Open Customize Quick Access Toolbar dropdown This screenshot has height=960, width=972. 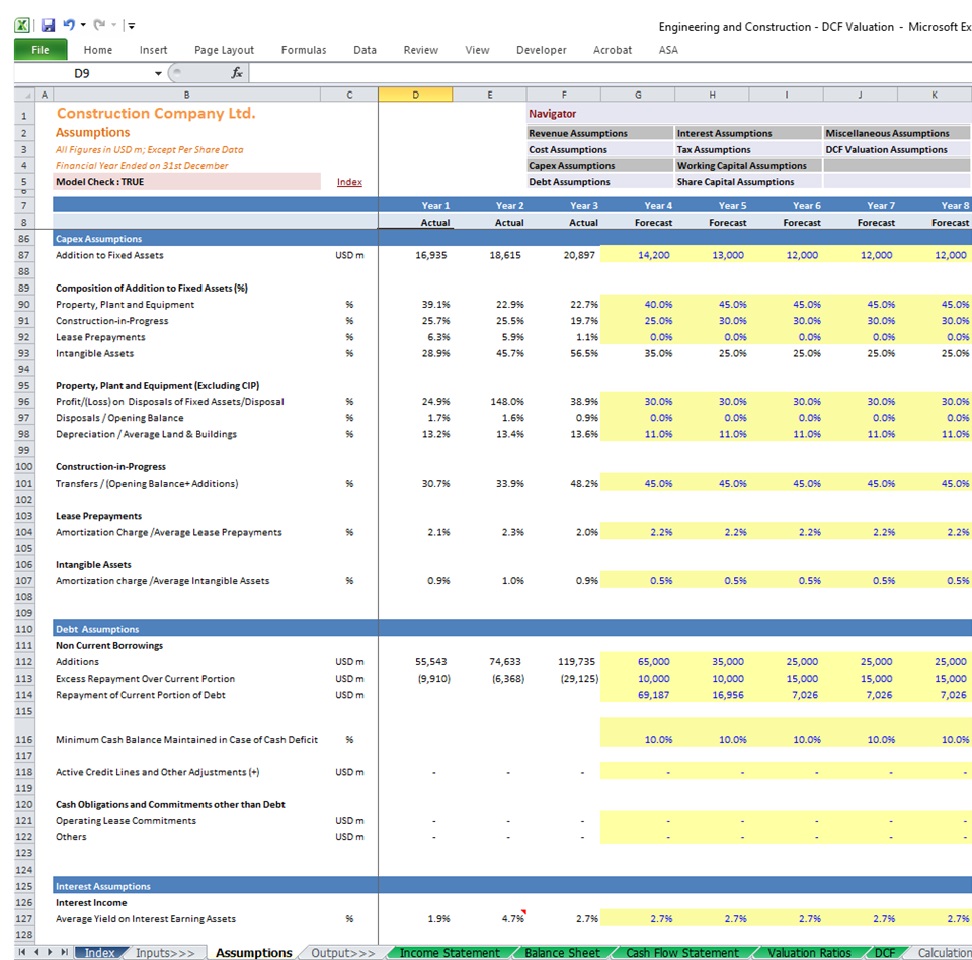131,25
